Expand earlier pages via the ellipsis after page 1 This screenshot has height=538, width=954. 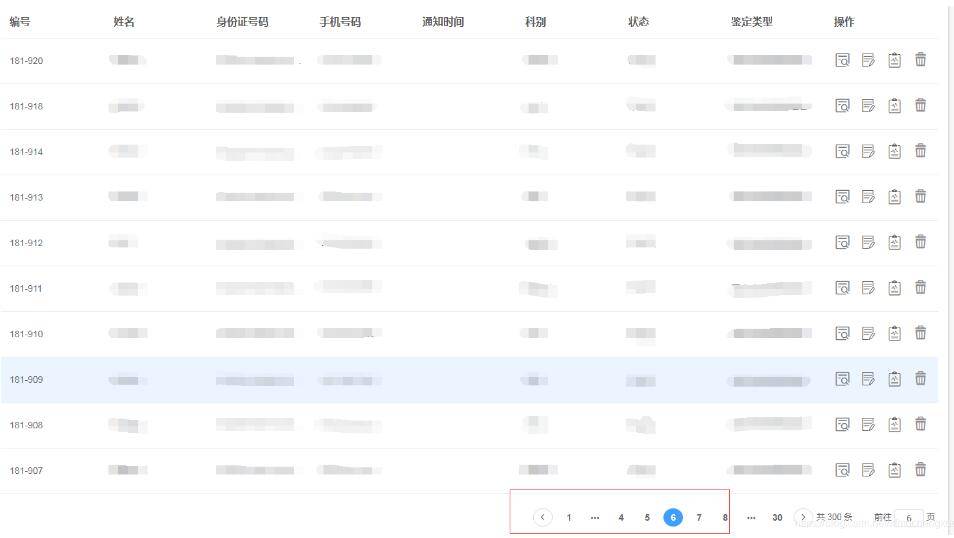595,517
